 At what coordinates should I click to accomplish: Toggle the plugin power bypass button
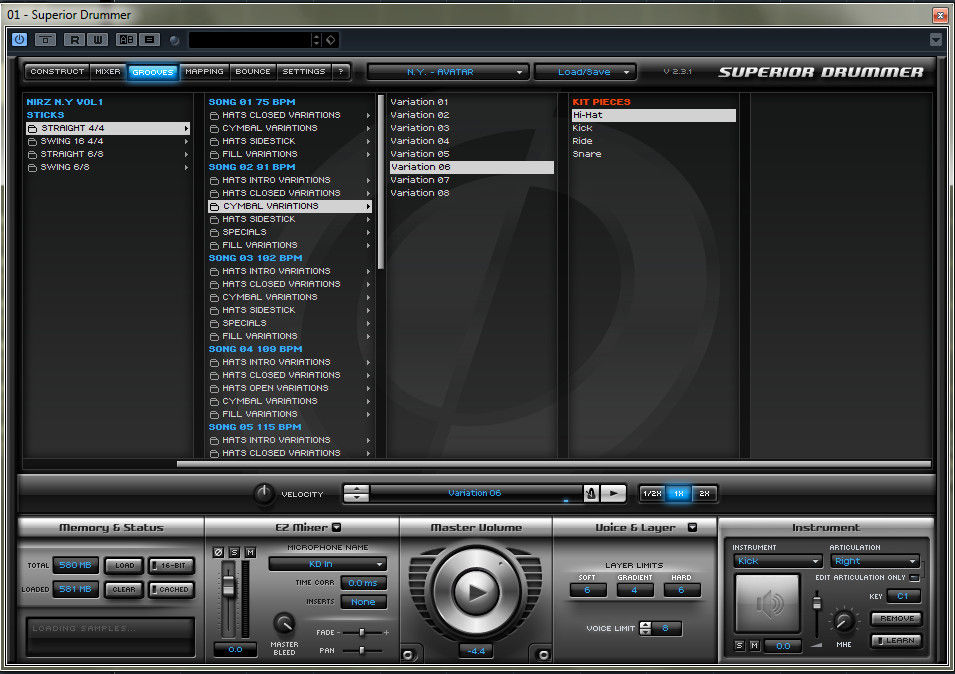tap(19, 40)
